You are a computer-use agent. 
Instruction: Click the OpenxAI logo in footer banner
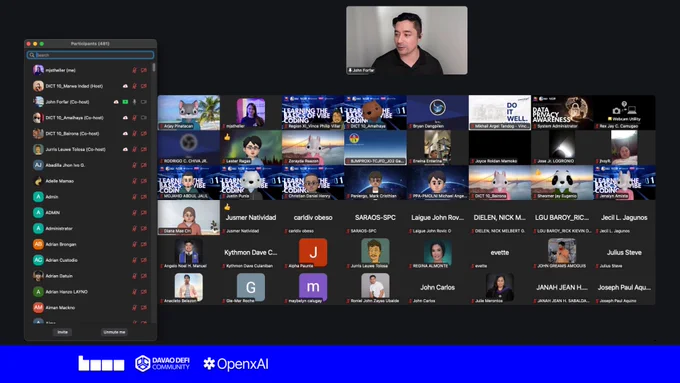(236, 364)
